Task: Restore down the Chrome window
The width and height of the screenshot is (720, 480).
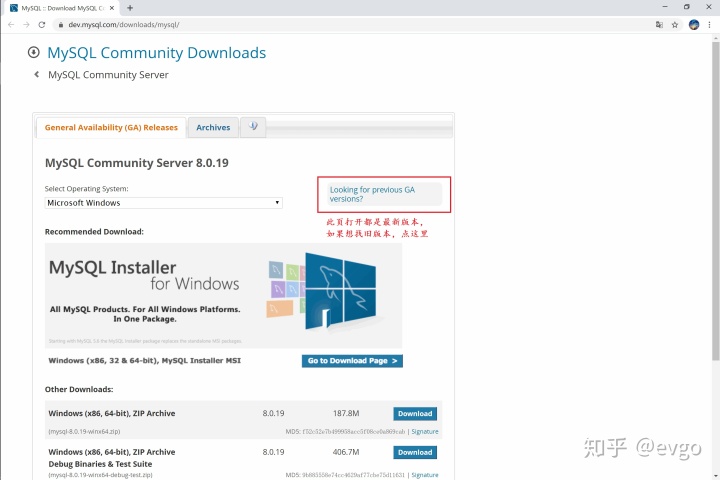Action: [x=686, y=7]
